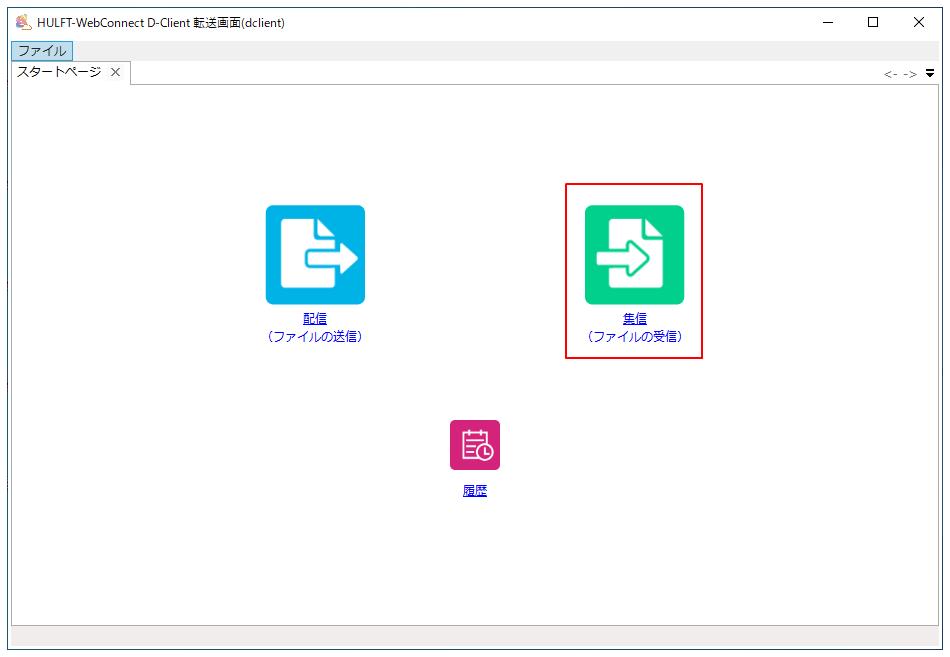950x657 pixels.
Task: Open the 配信 link
Action: [315, 318]
